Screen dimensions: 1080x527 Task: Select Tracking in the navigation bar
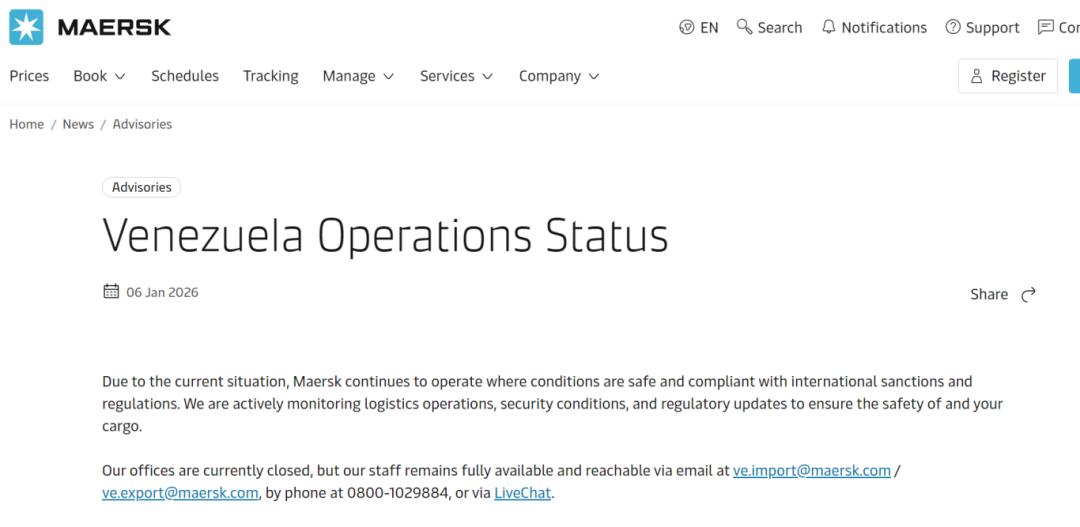click(x=270, y=76)
